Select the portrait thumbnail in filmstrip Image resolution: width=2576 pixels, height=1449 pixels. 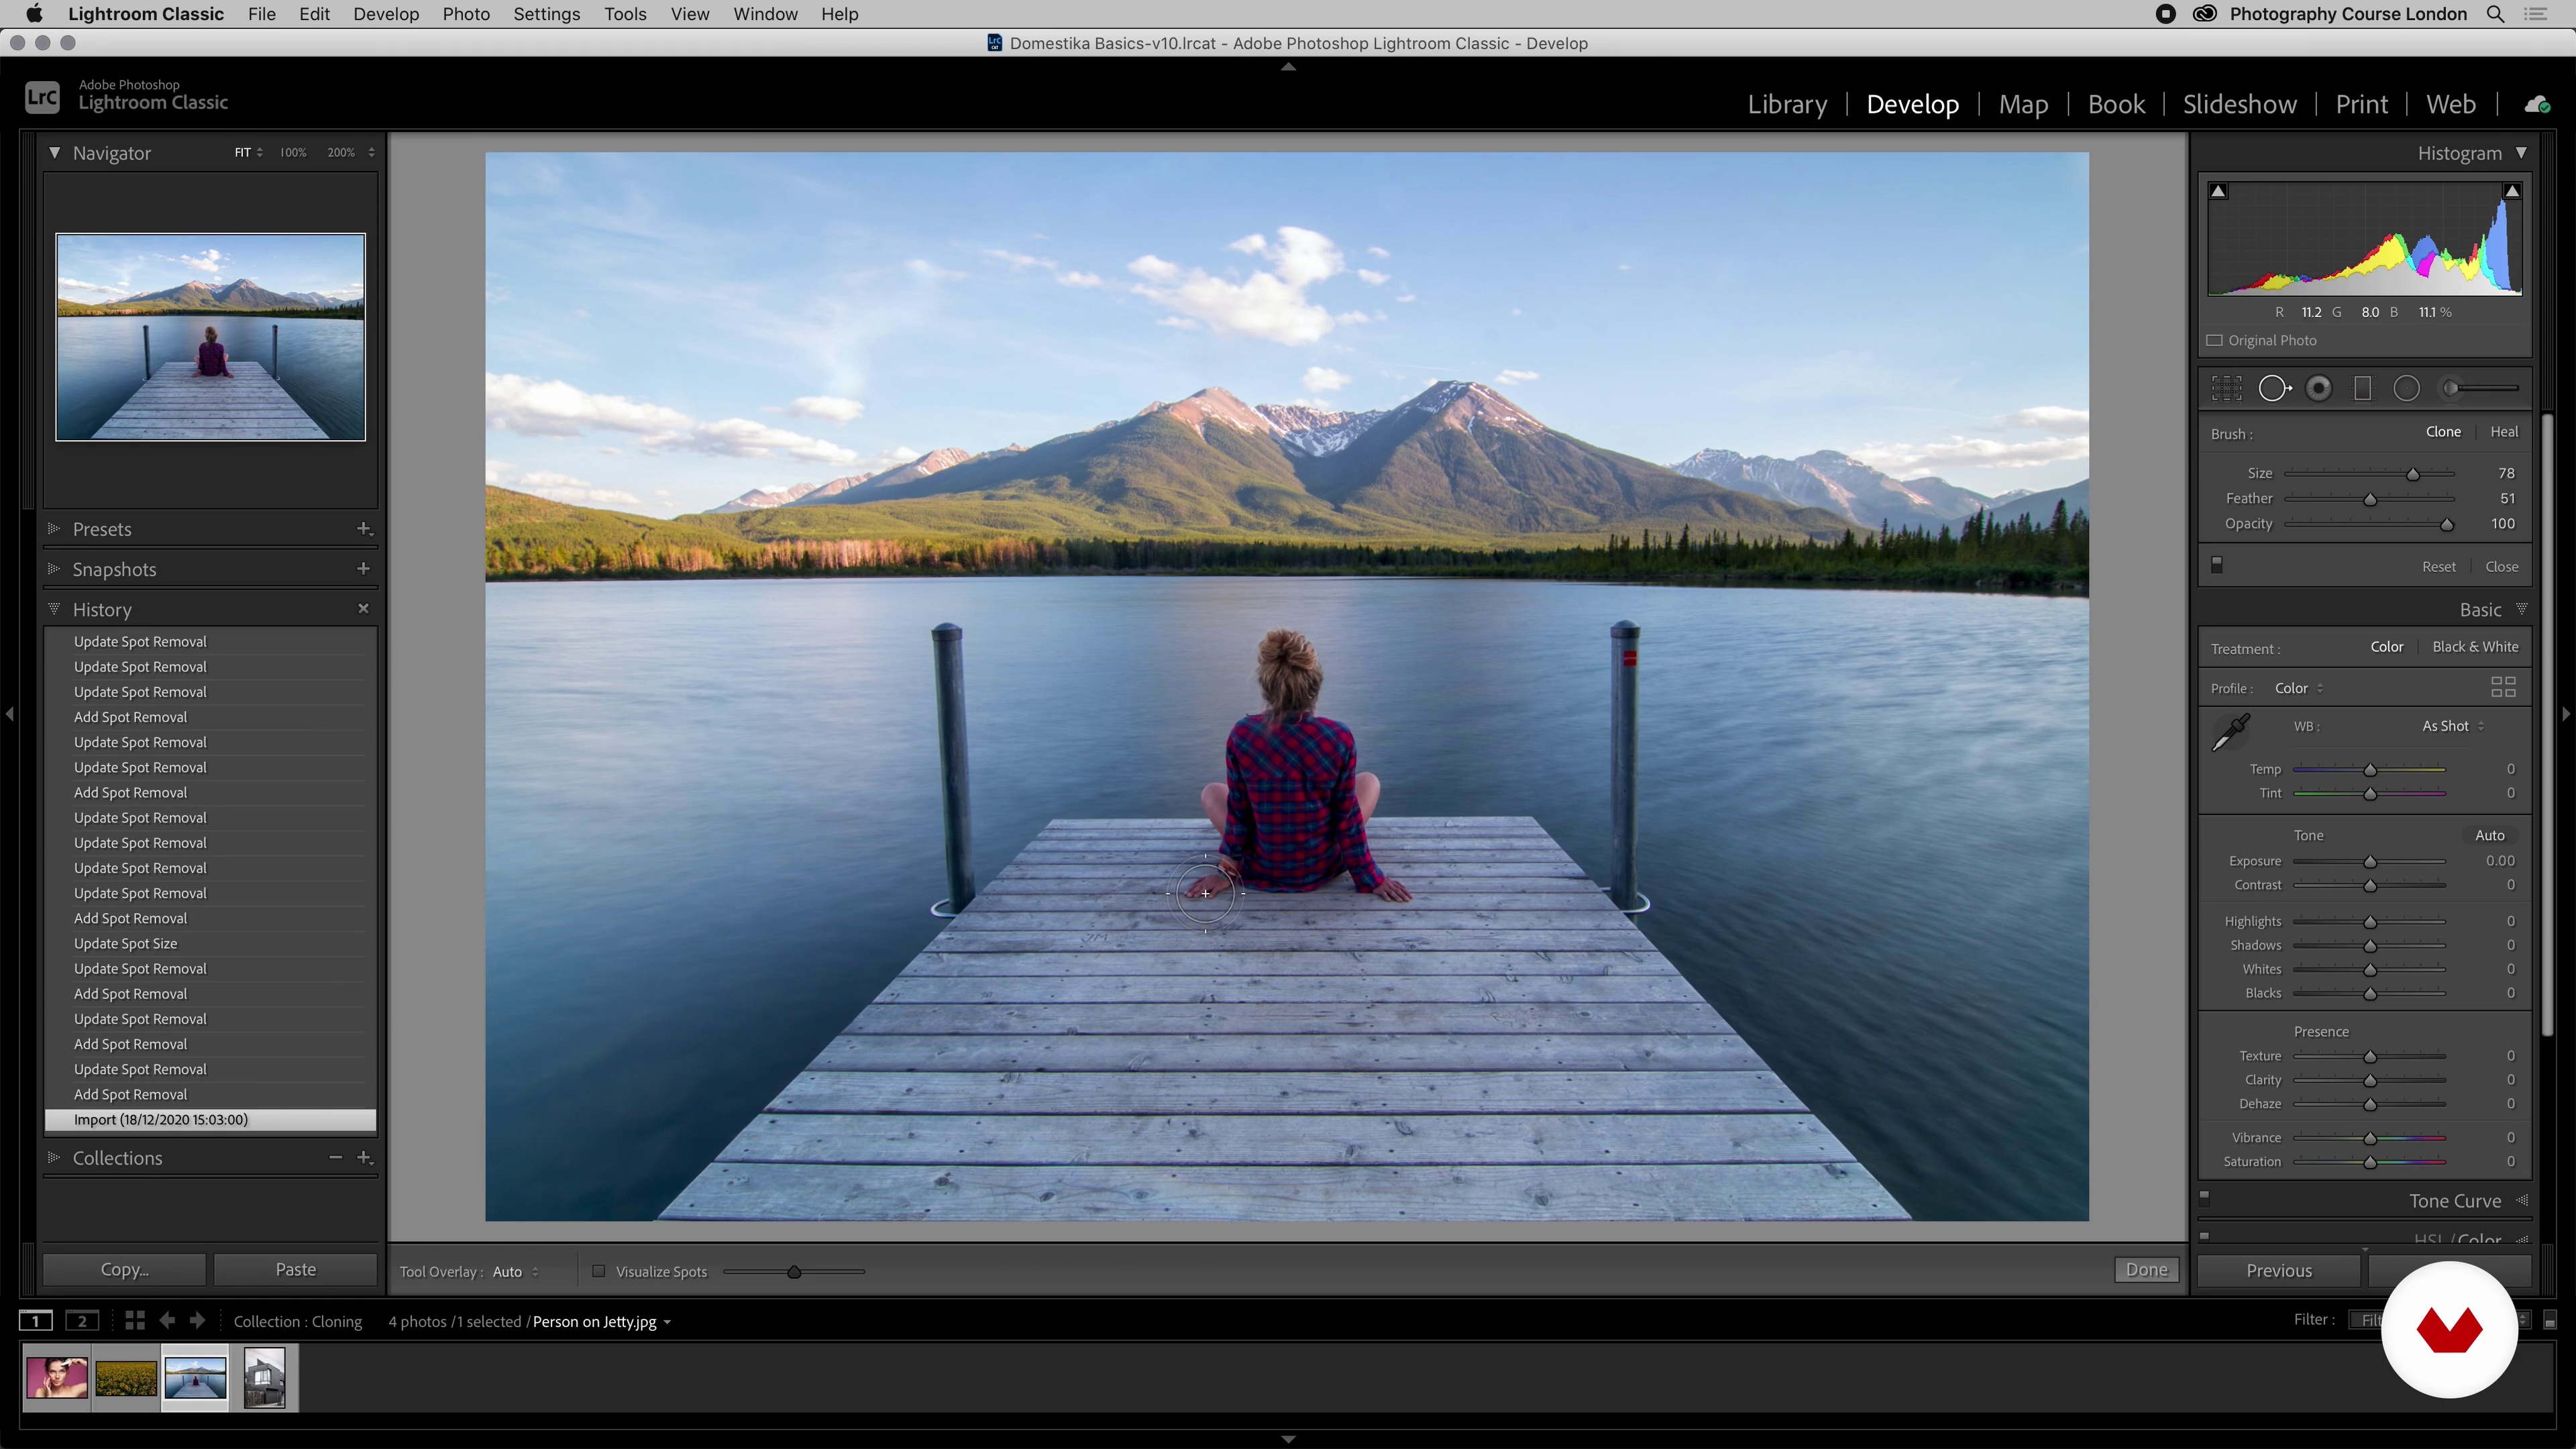tap(56, 1377)
